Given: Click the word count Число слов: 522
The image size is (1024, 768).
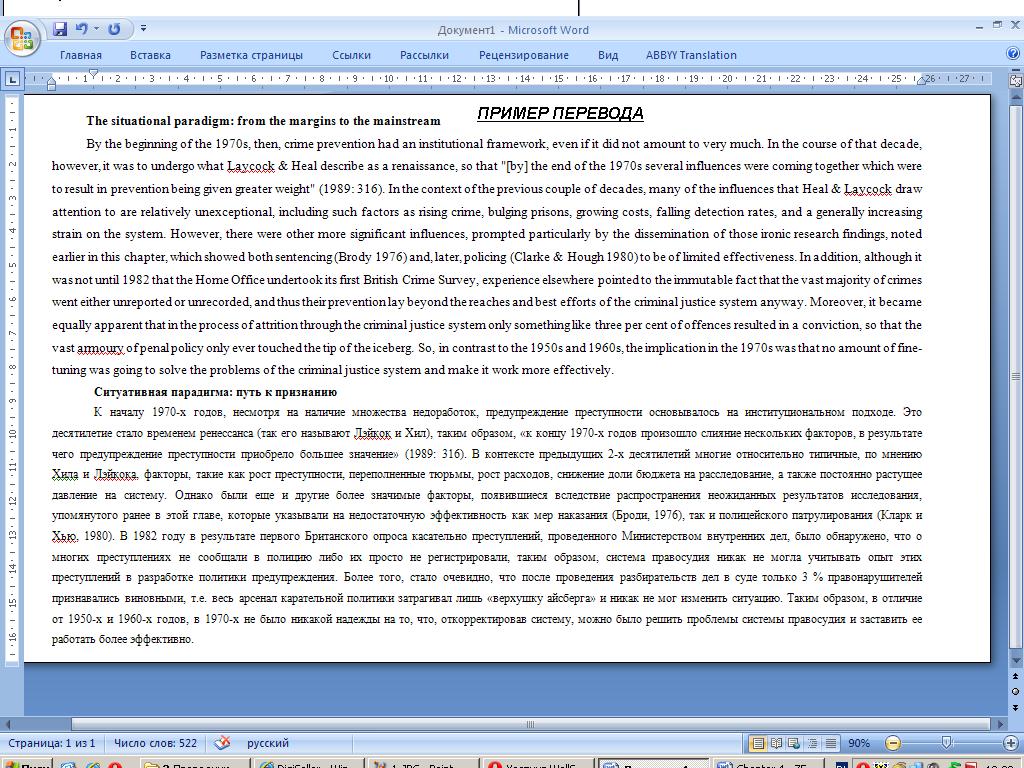Looking at the screenshot, I should (155, 743).
